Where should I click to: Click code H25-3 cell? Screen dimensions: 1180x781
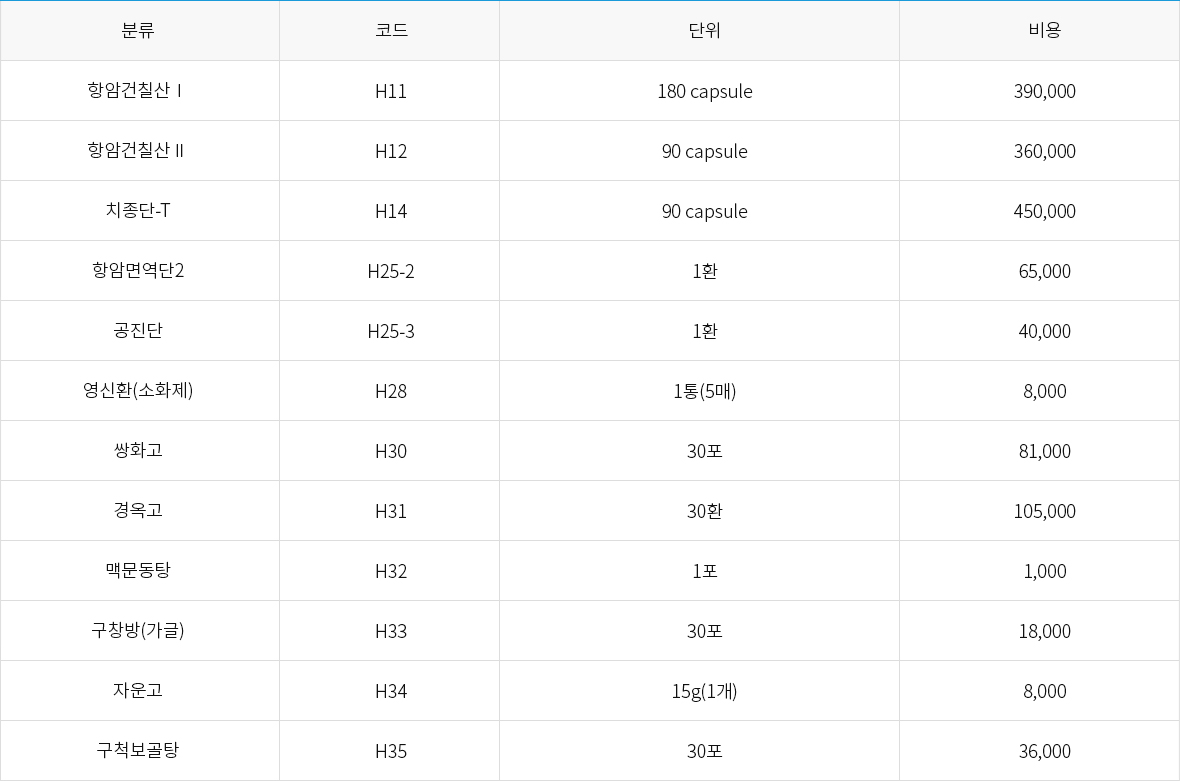[x=390, y=331]
